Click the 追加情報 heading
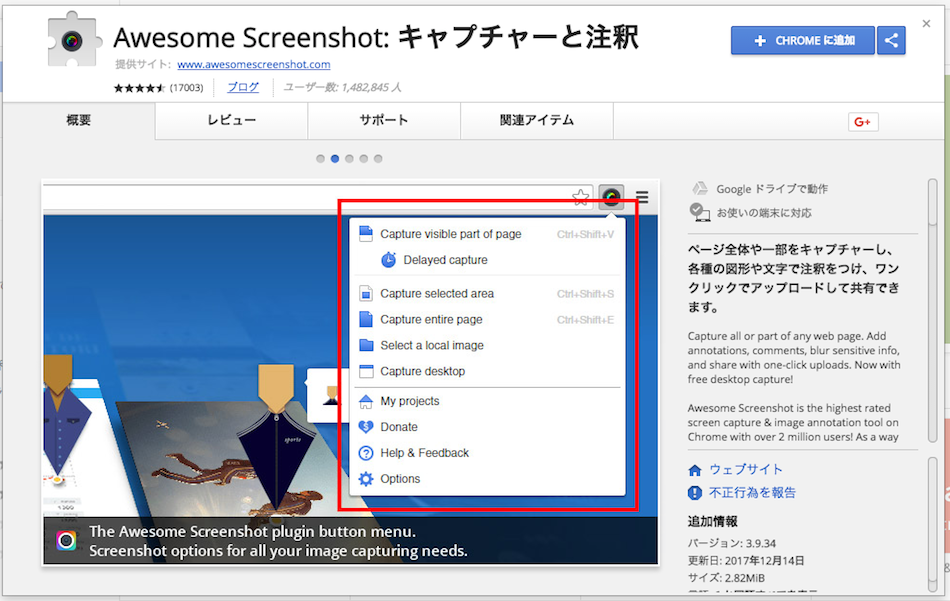Image resolution: width=950 pixels, height=601 pixels. 712,521
